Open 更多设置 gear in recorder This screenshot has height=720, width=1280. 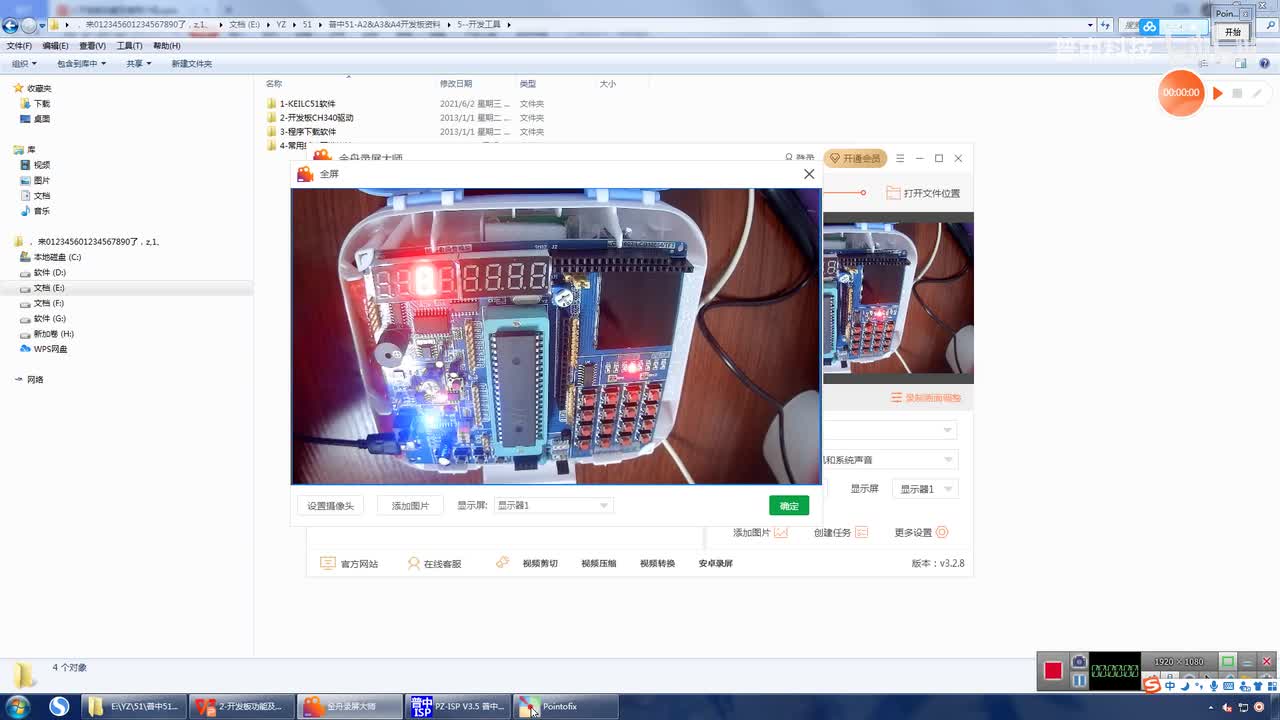pos(921,533)
